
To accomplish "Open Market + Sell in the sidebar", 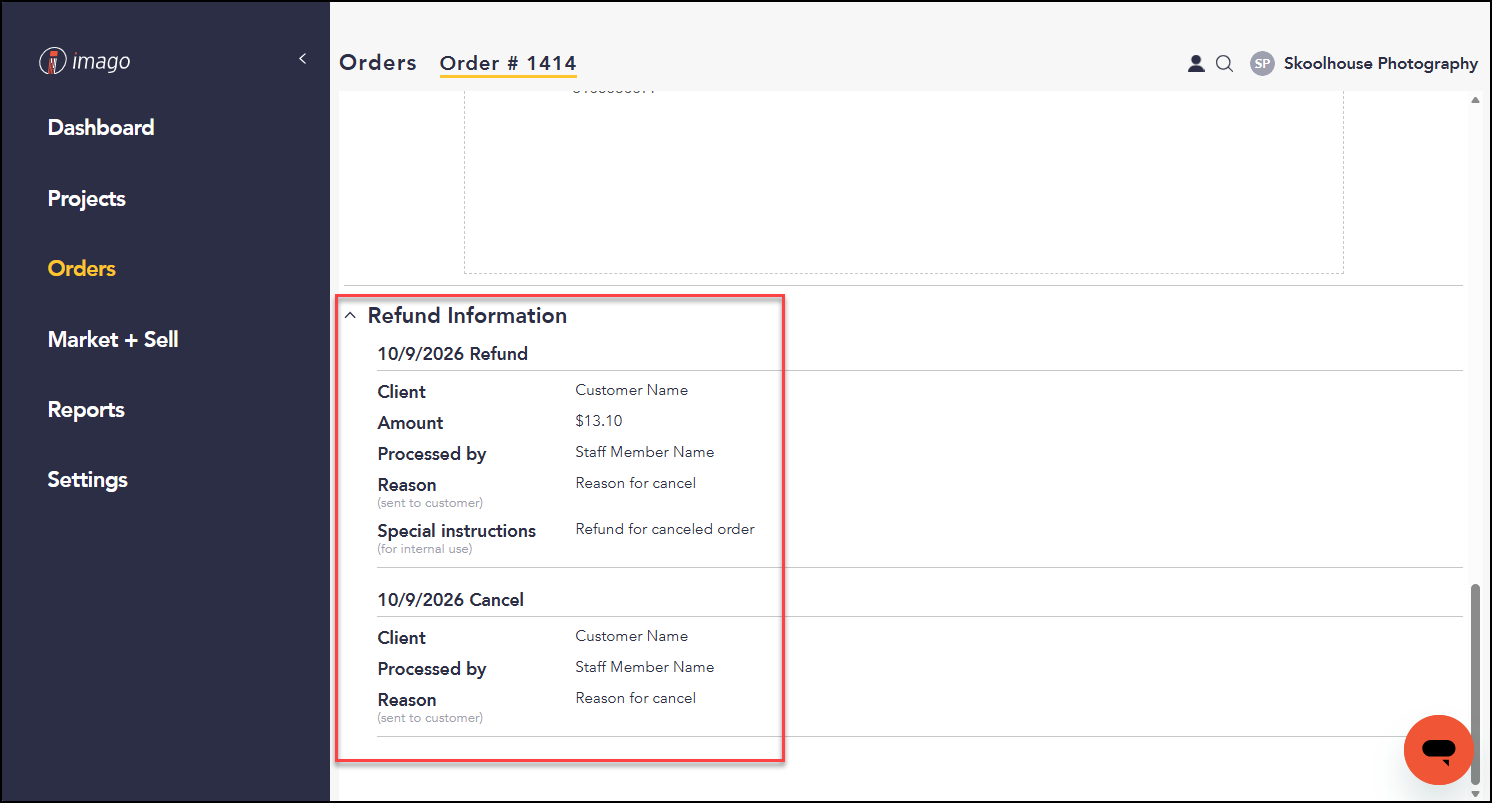I will (x=113, y=339).
